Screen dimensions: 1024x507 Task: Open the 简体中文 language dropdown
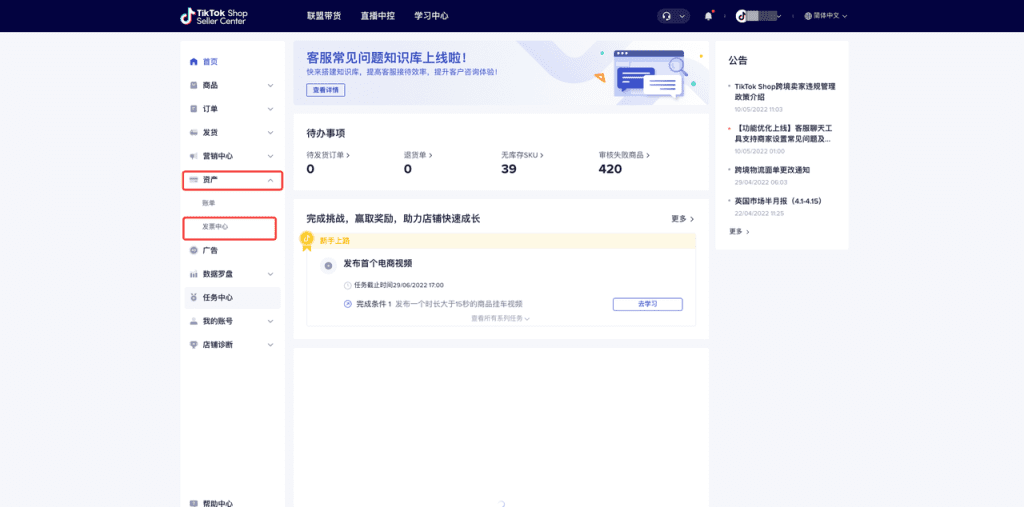coord(825,16)
